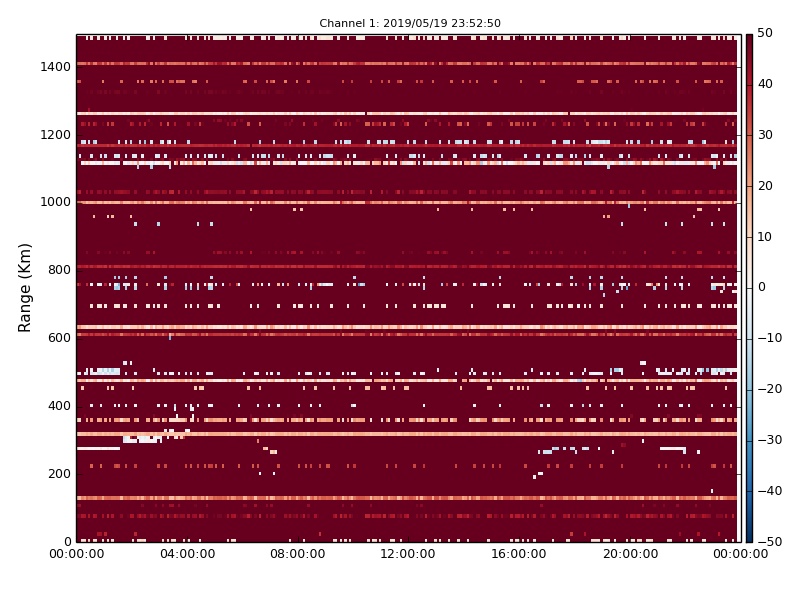Click the 400 range axis tick label
Viewport: 800px width, 600px height.
coord(59,406)
